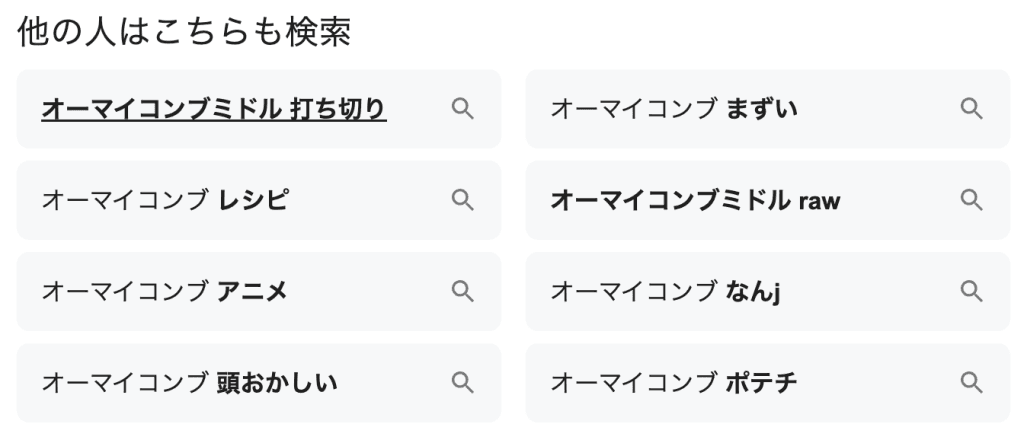Open the オーマイコンブ レシピ related search
This screenshot has height=443, width=1024.
[165, 200]
